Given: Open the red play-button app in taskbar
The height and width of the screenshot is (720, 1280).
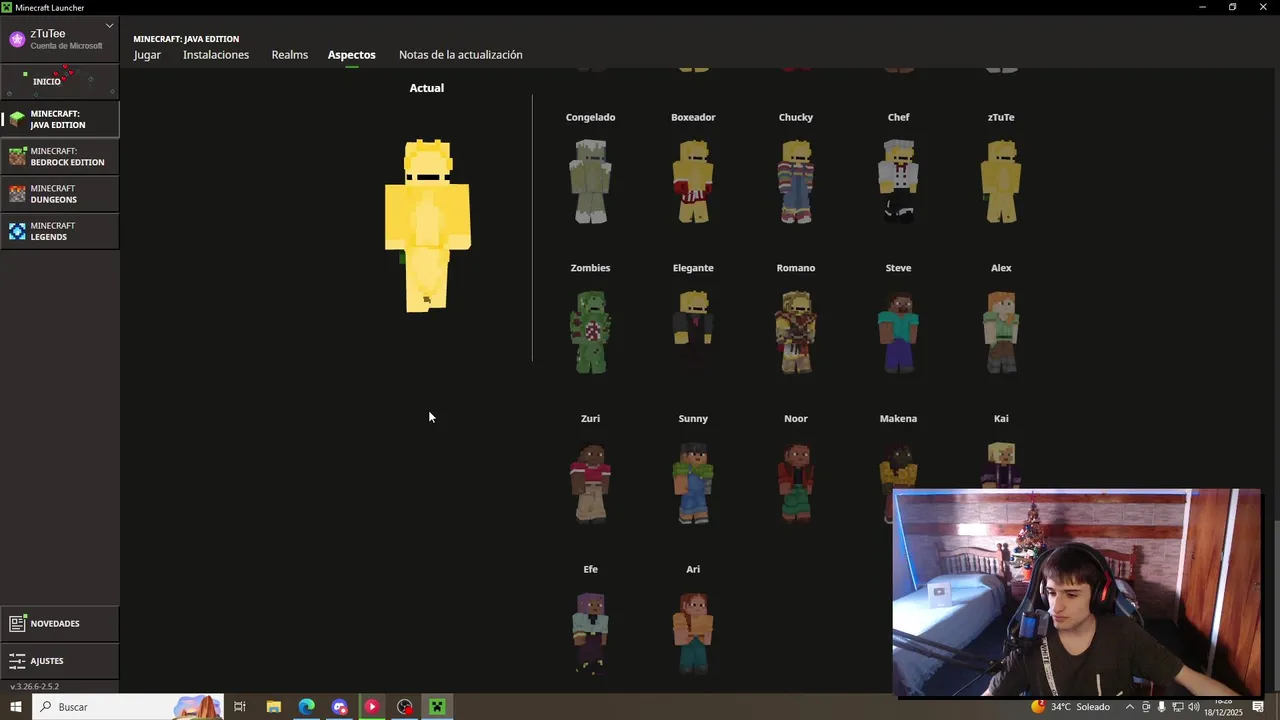Looking at the screenshot, I should 372,707.
